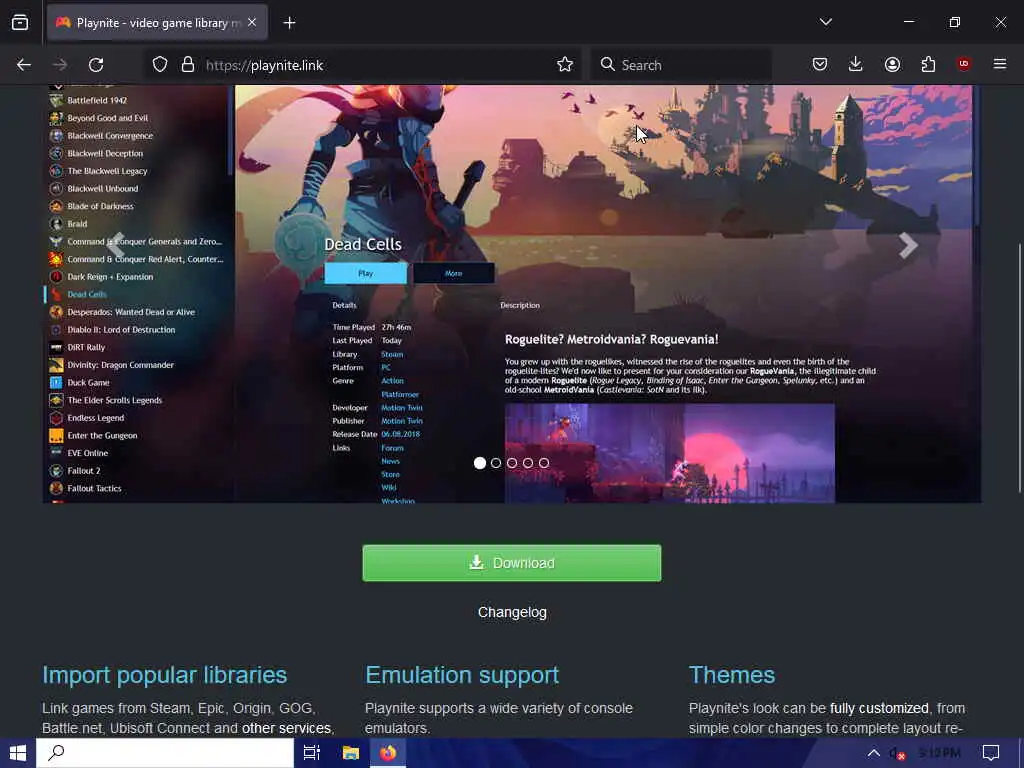Open the tracking protection shield icon
This screenshot has width=1024, height=768.
pyautogui.click(x=160, y=65)
